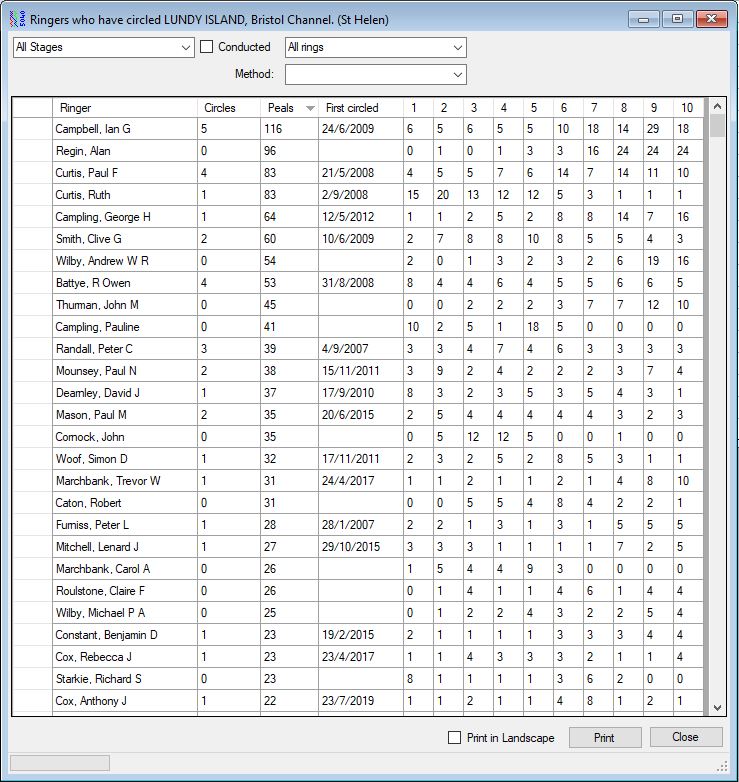Sort by the Circles column header
This screenshot has width=739, height=782.
(228, 108)
